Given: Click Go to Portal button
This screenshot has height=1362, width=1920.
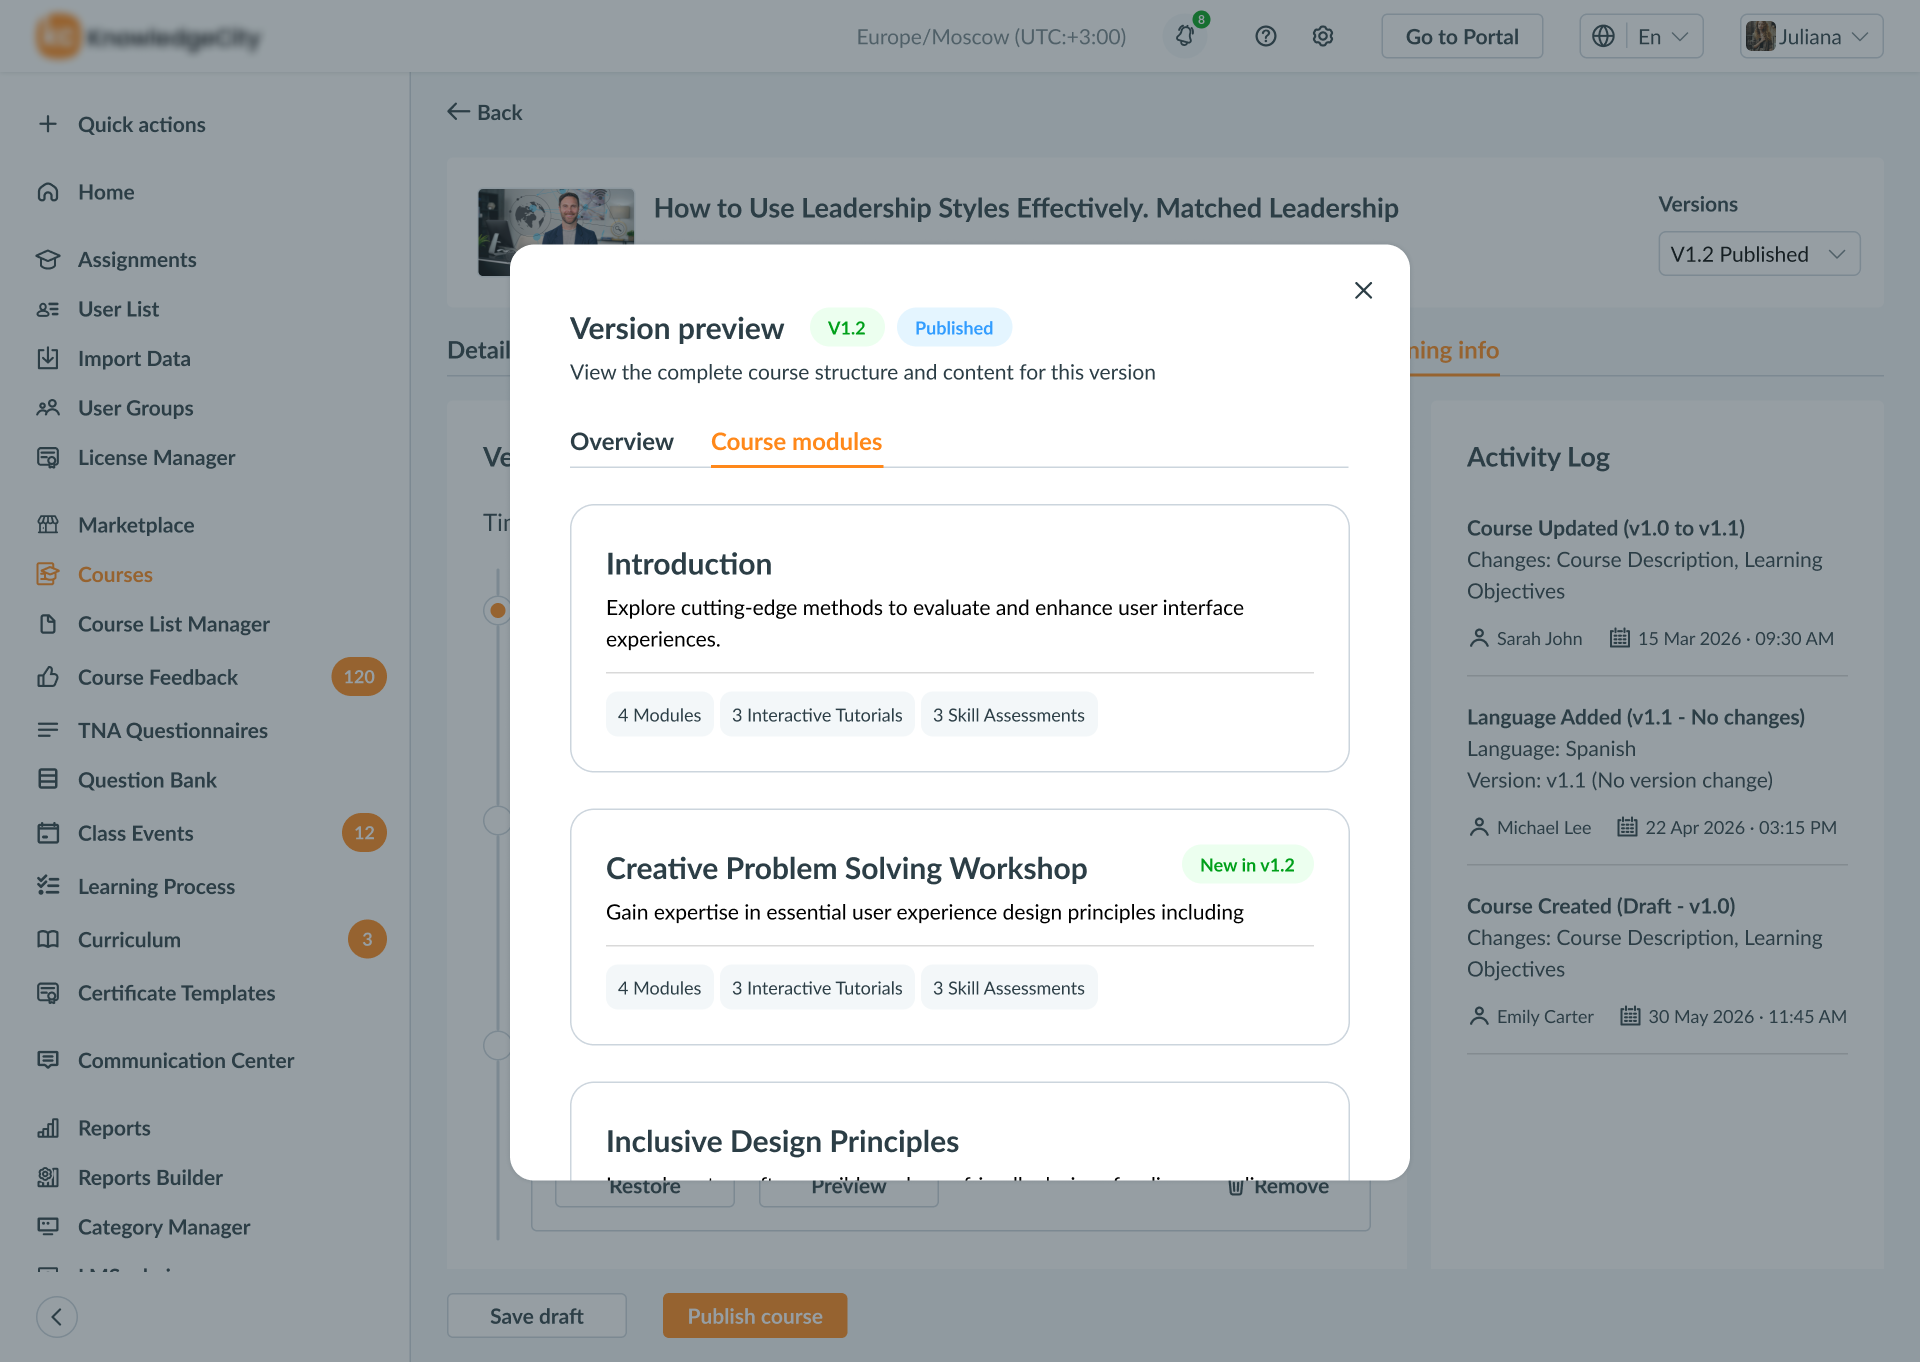Looking at the screenshot, I should point(1462,36).
